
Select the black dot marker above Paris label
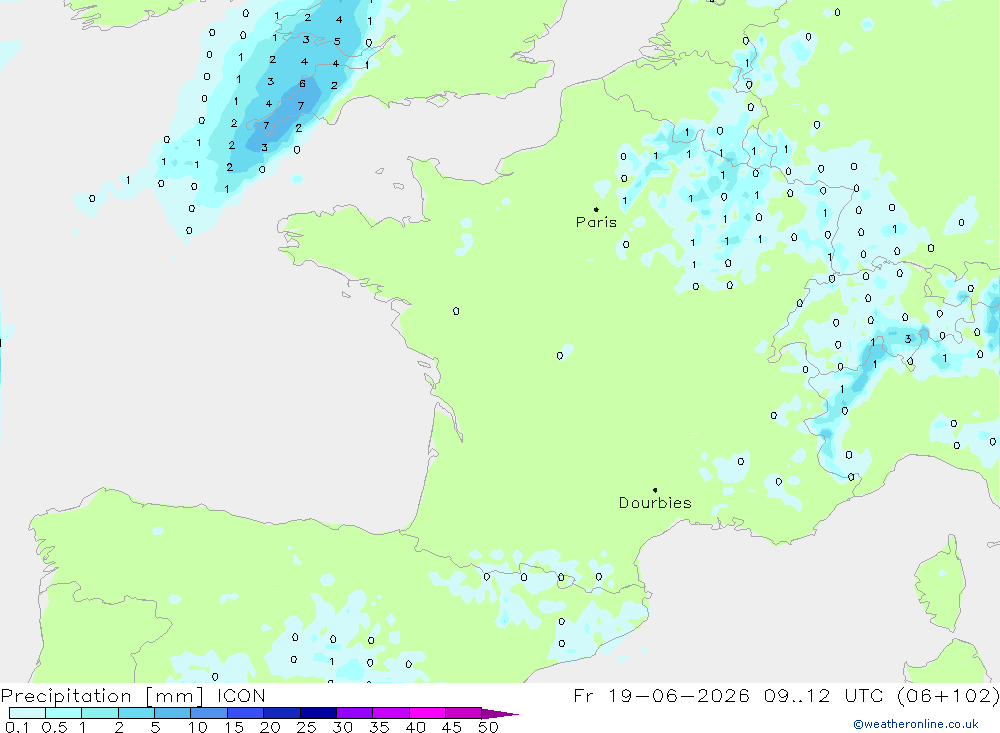[596, 209]
